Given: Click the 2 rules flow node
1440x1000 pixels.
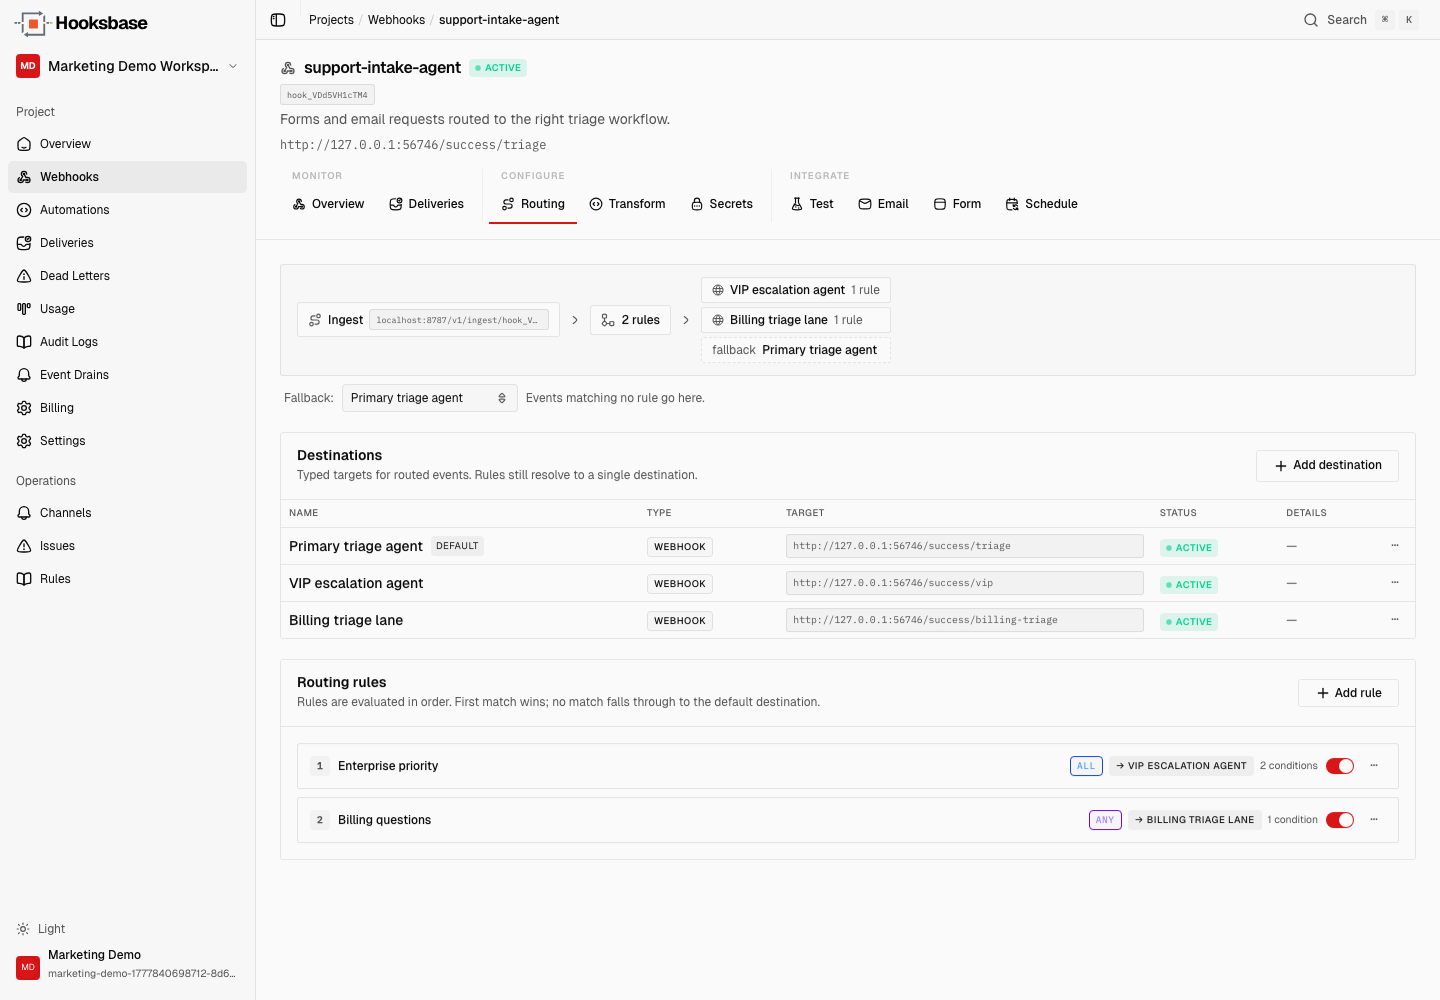Looking at the screenshot, I should pos(630,320).
